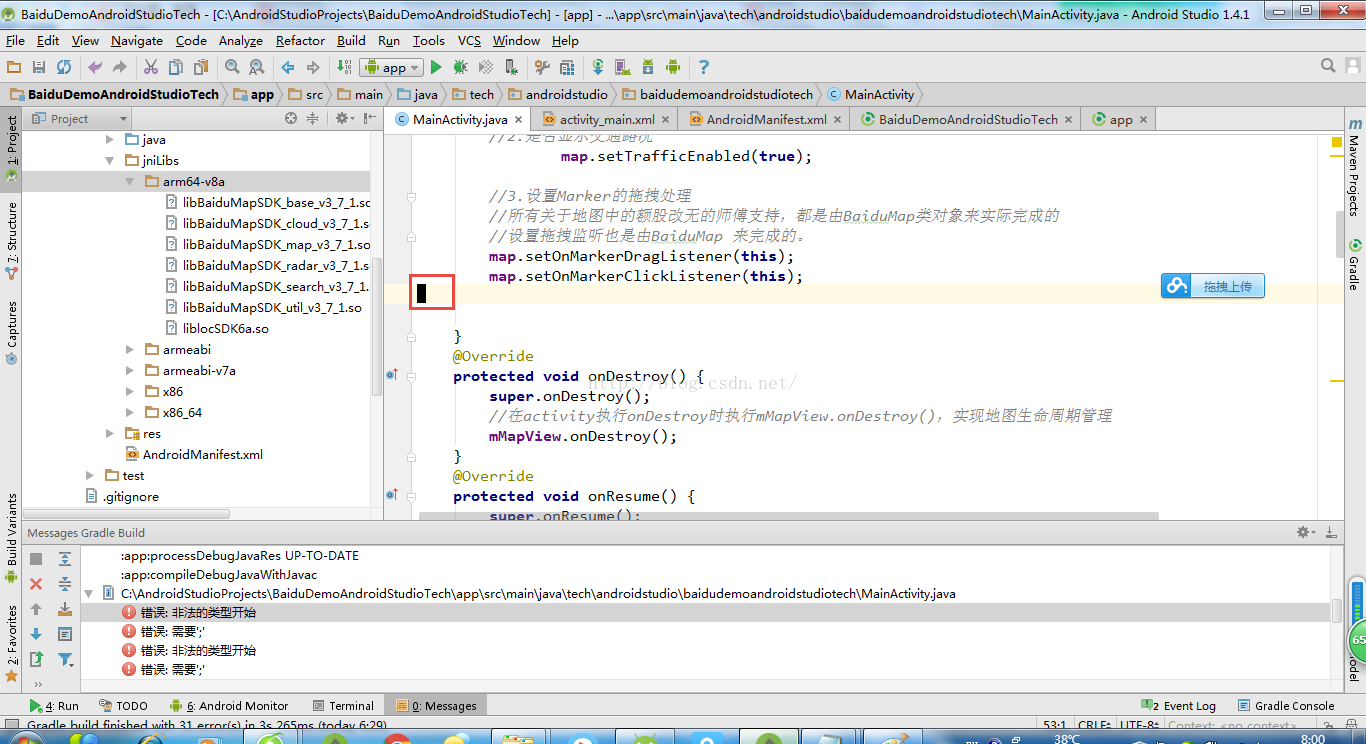This screenshot has height=744, width=1366.
Task: Open the SDK Manager icon
Action: 648,67
